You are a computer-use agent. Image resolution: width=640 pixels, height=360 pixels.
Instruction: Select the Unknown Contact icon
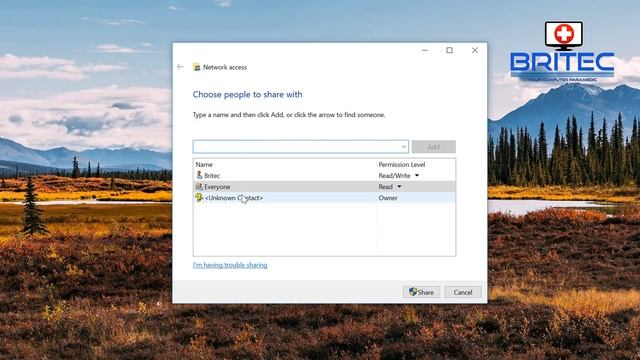pyautogui.click(x=199, y=198)
